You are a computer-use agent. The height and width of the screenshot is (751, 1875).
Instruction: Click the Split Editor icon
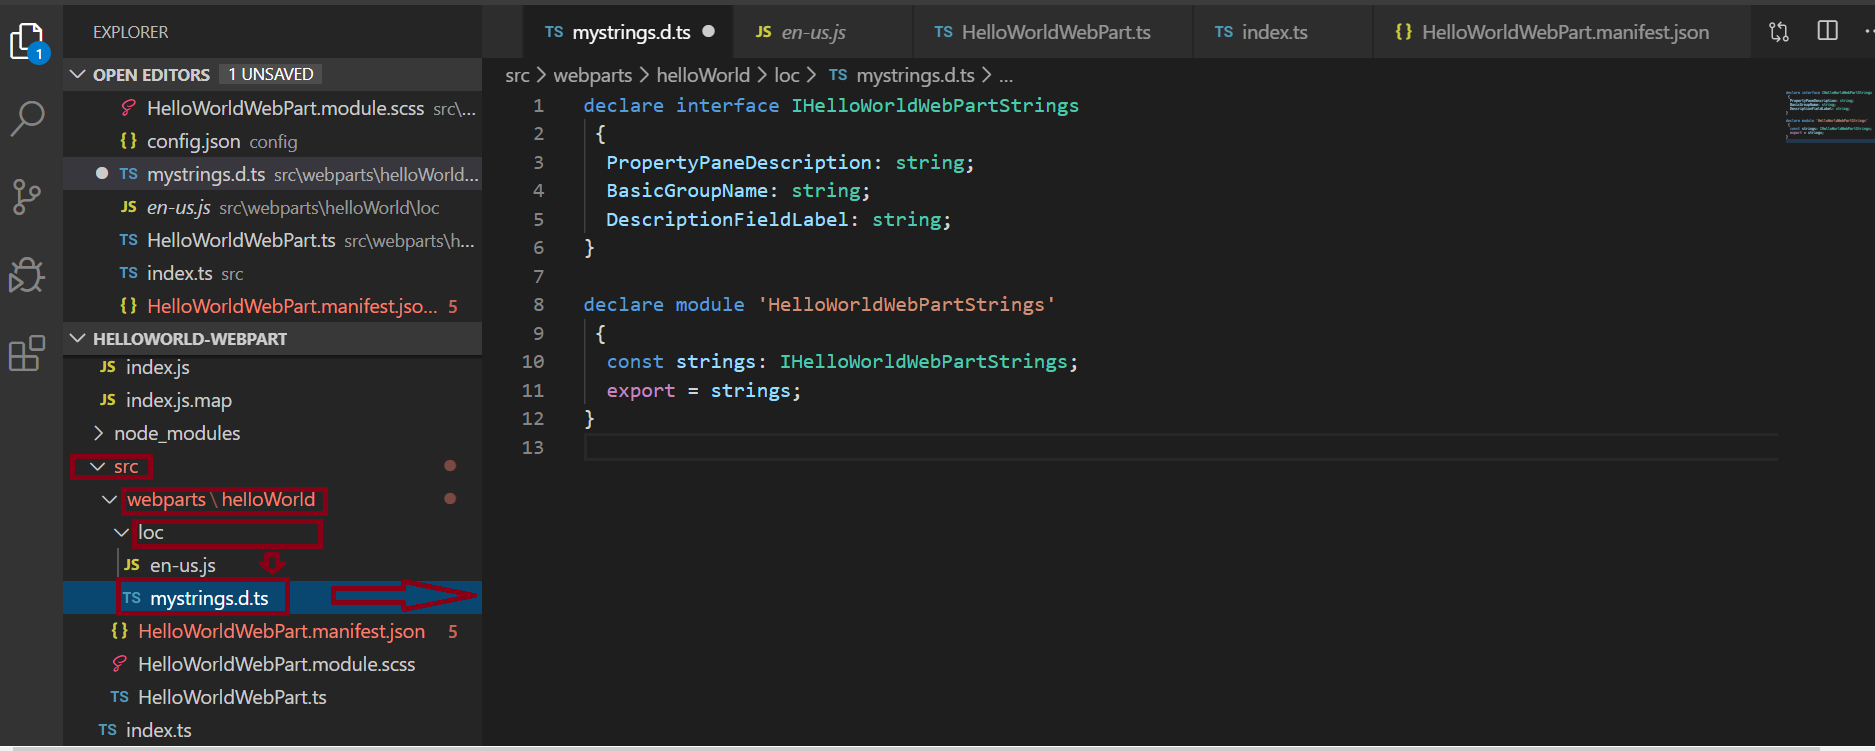click(1827, 31)
